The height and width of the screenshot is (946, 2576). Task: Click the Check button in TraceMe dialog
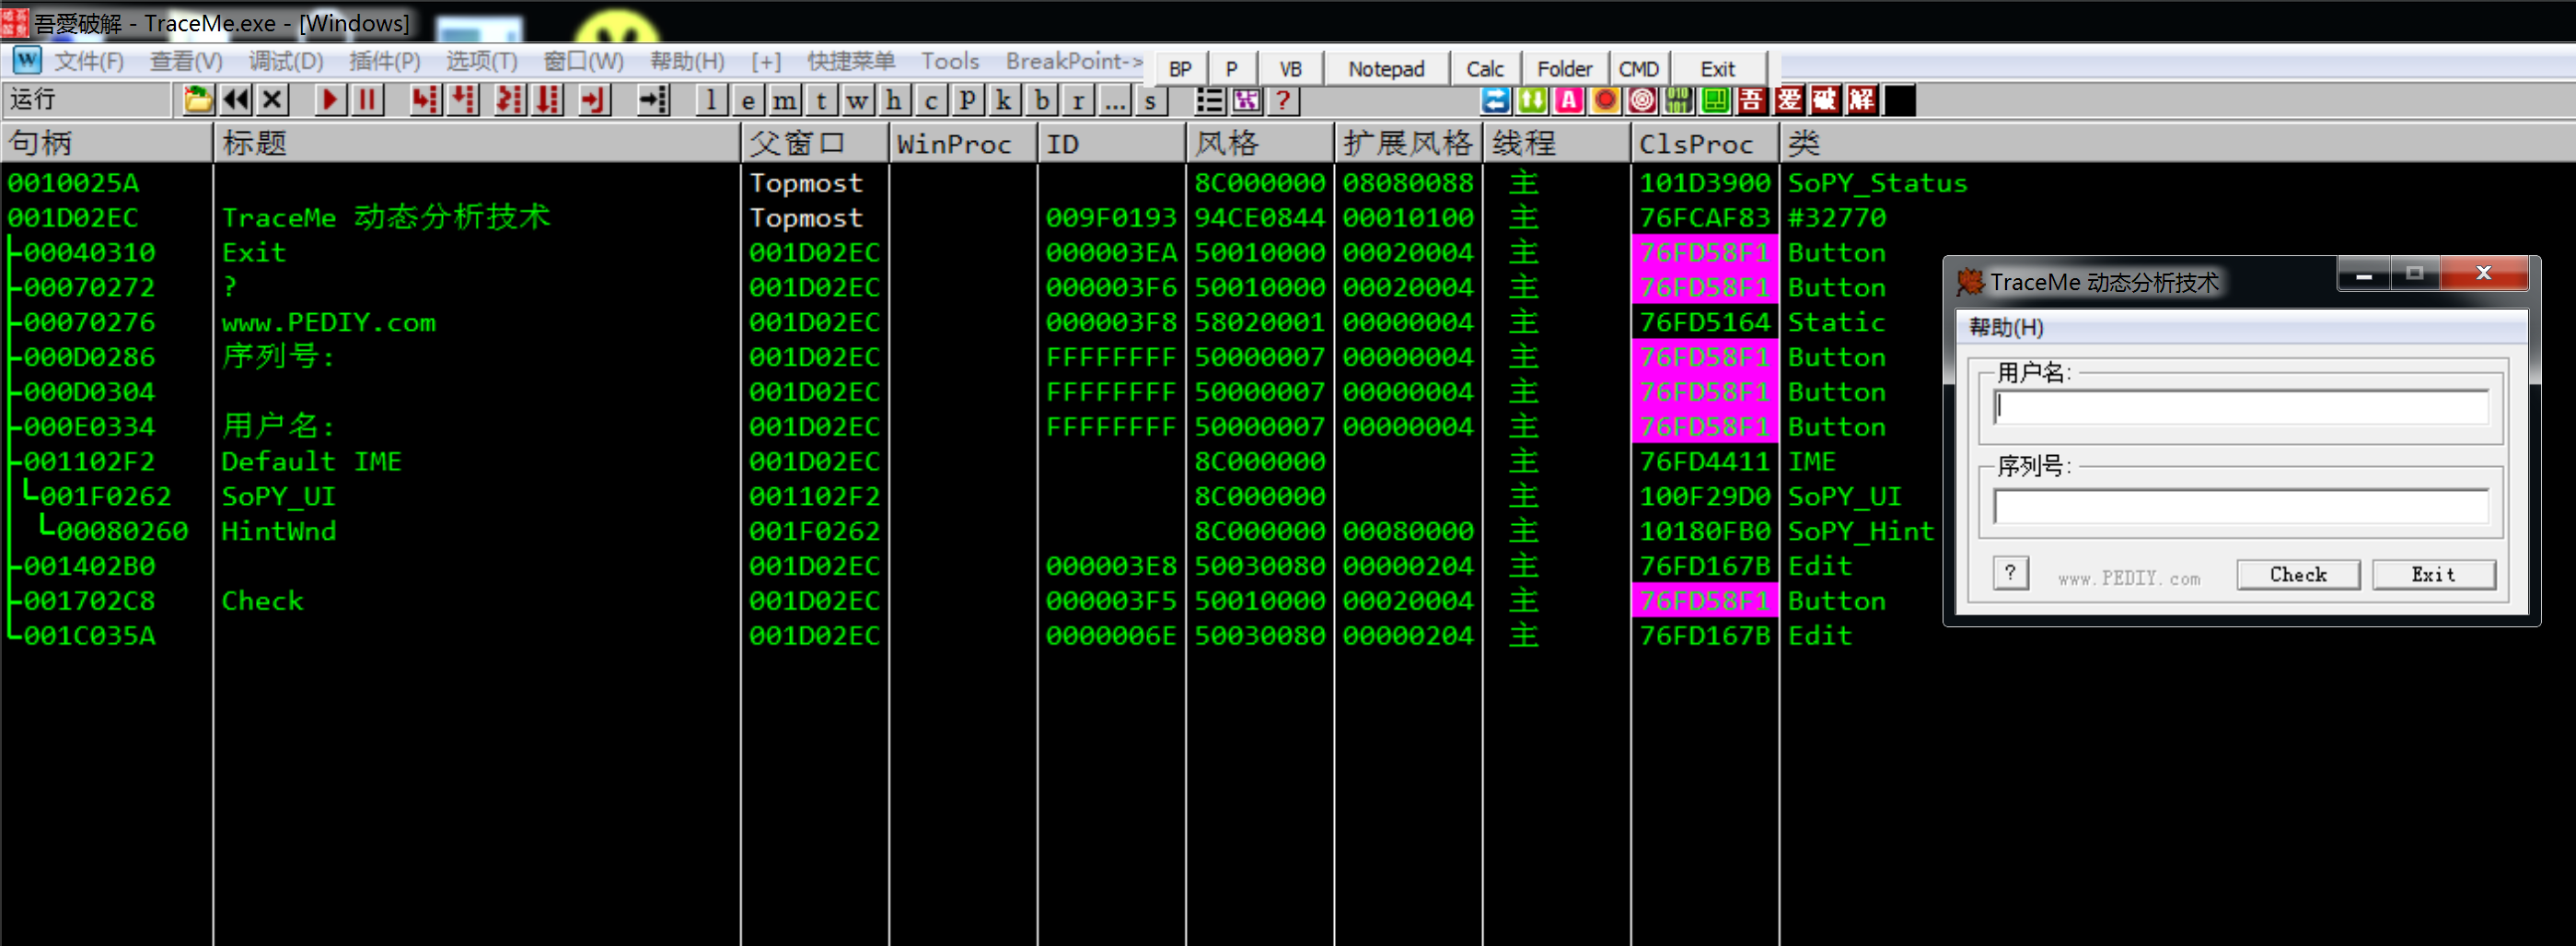pos(2298,575)
